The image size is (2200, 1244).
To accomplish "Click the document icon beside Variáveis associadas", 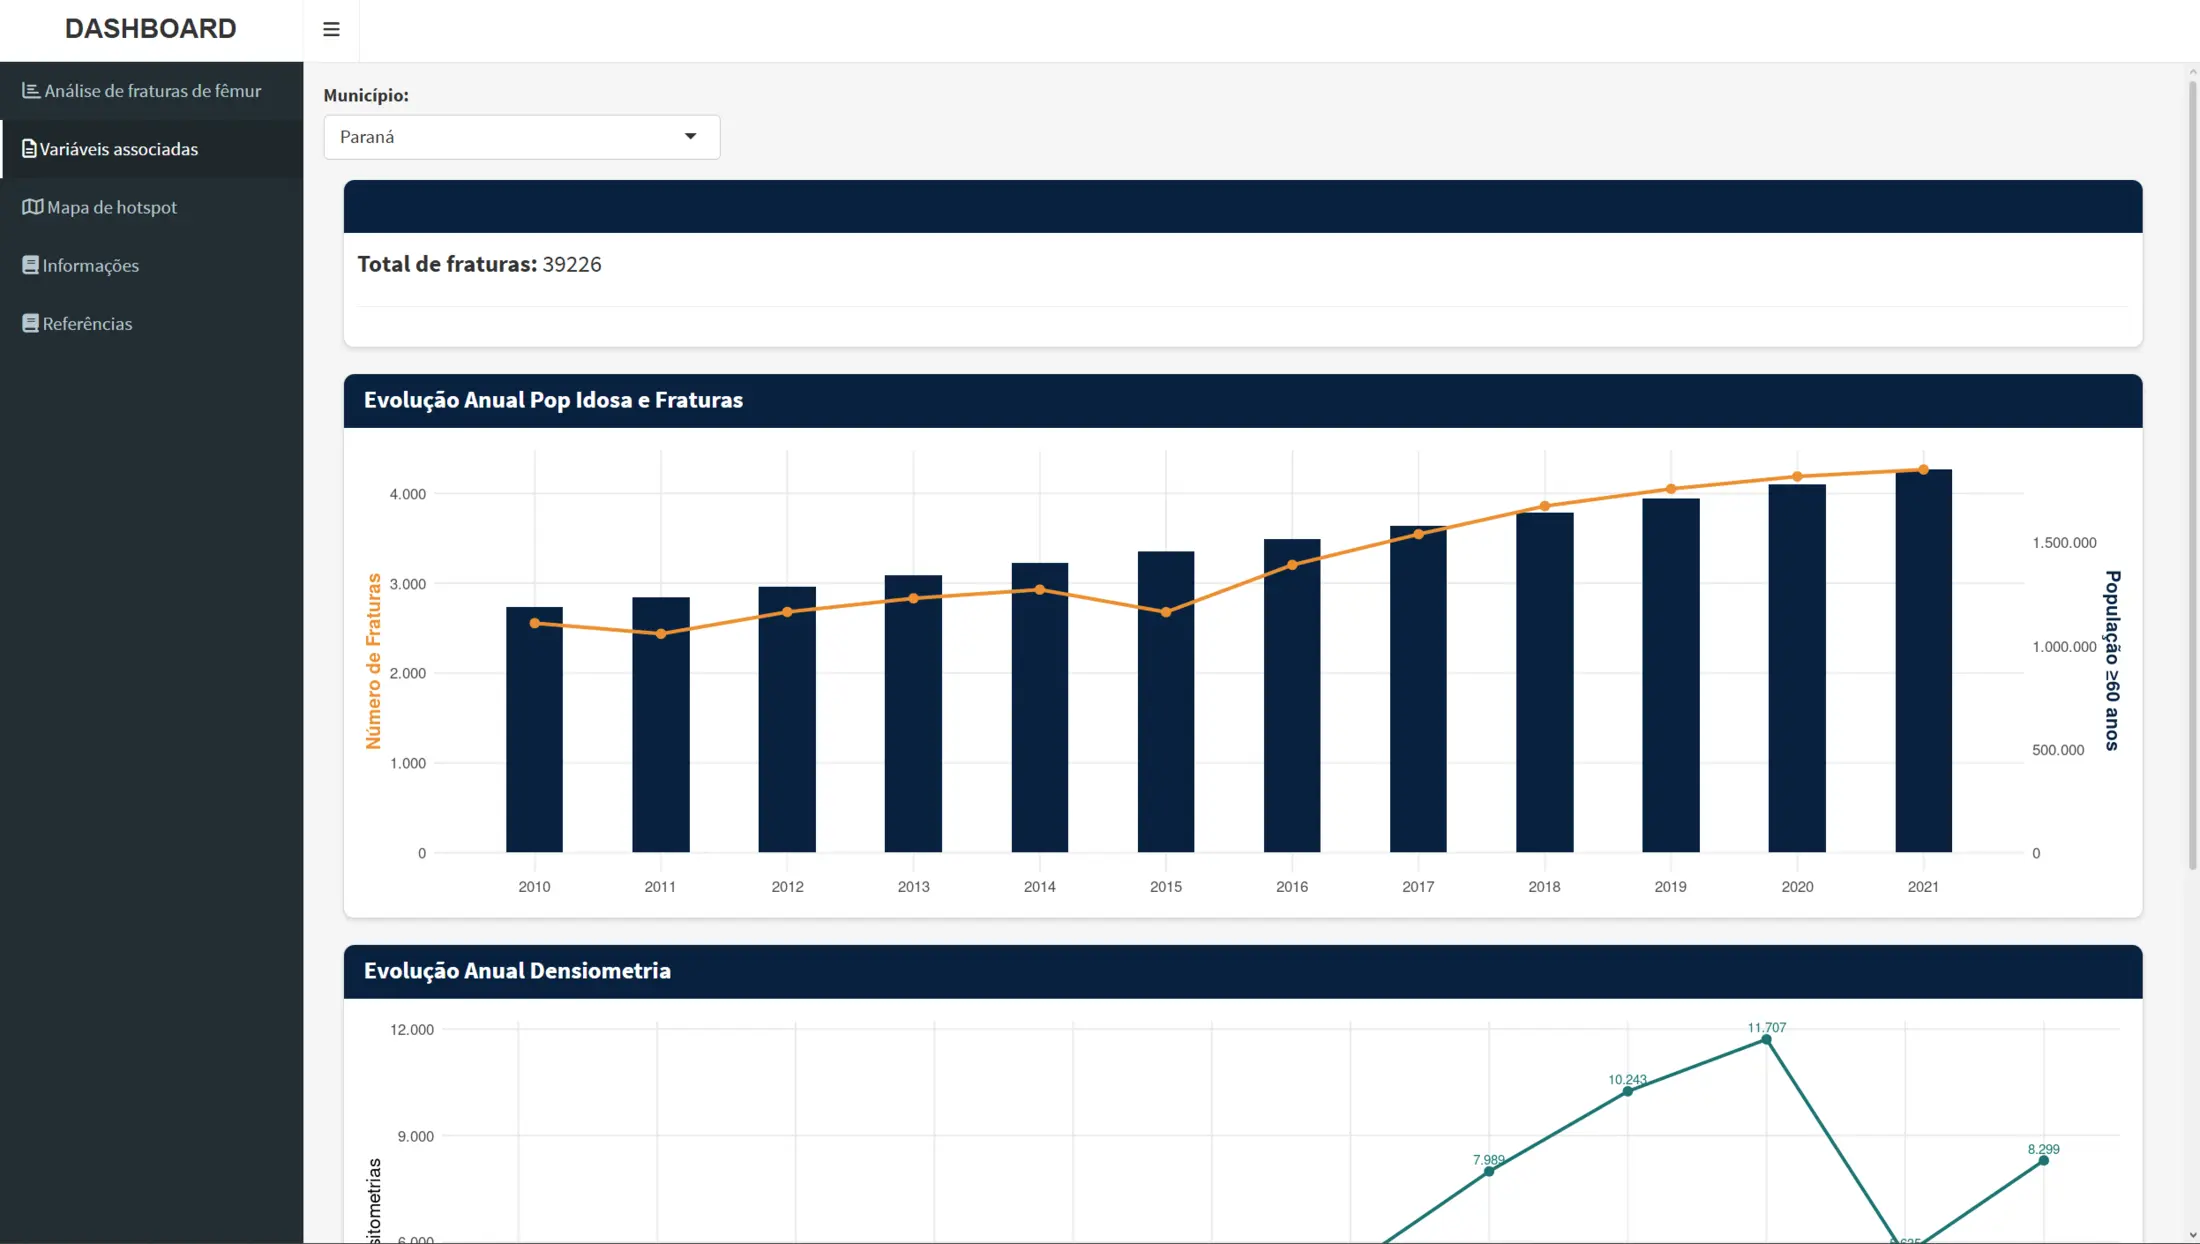I will (29, 149).
